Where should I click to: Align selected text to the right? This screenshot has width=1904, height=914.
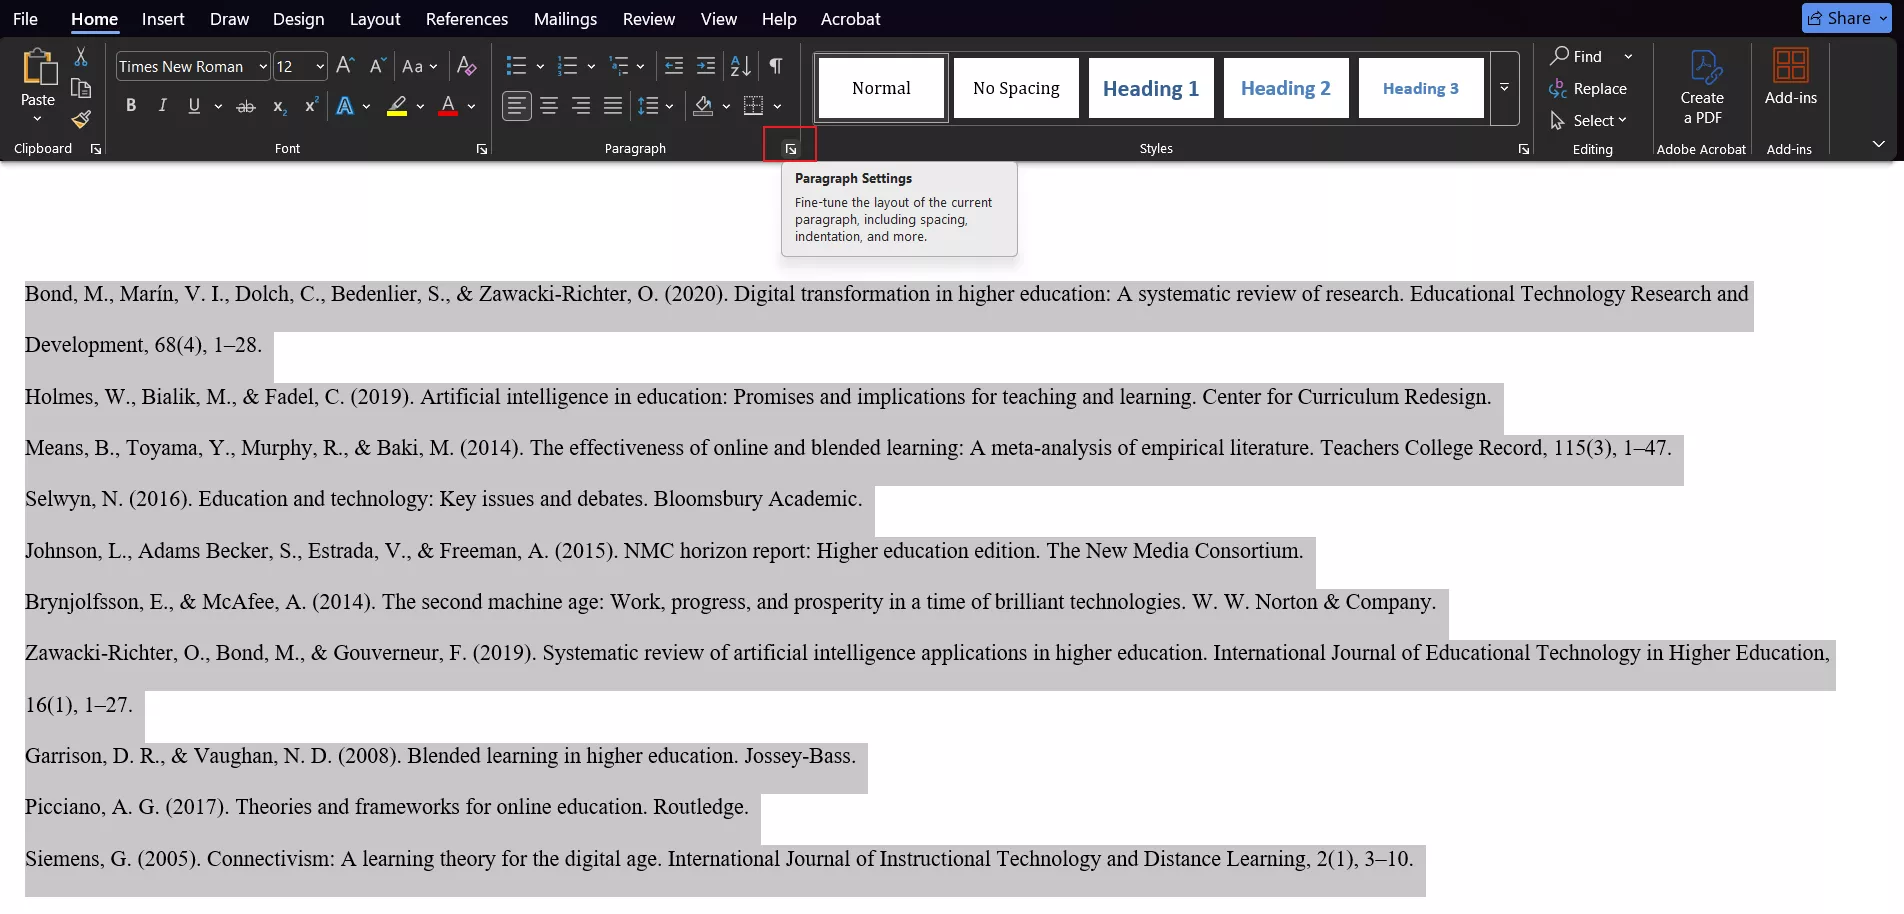tap(581, 106)
